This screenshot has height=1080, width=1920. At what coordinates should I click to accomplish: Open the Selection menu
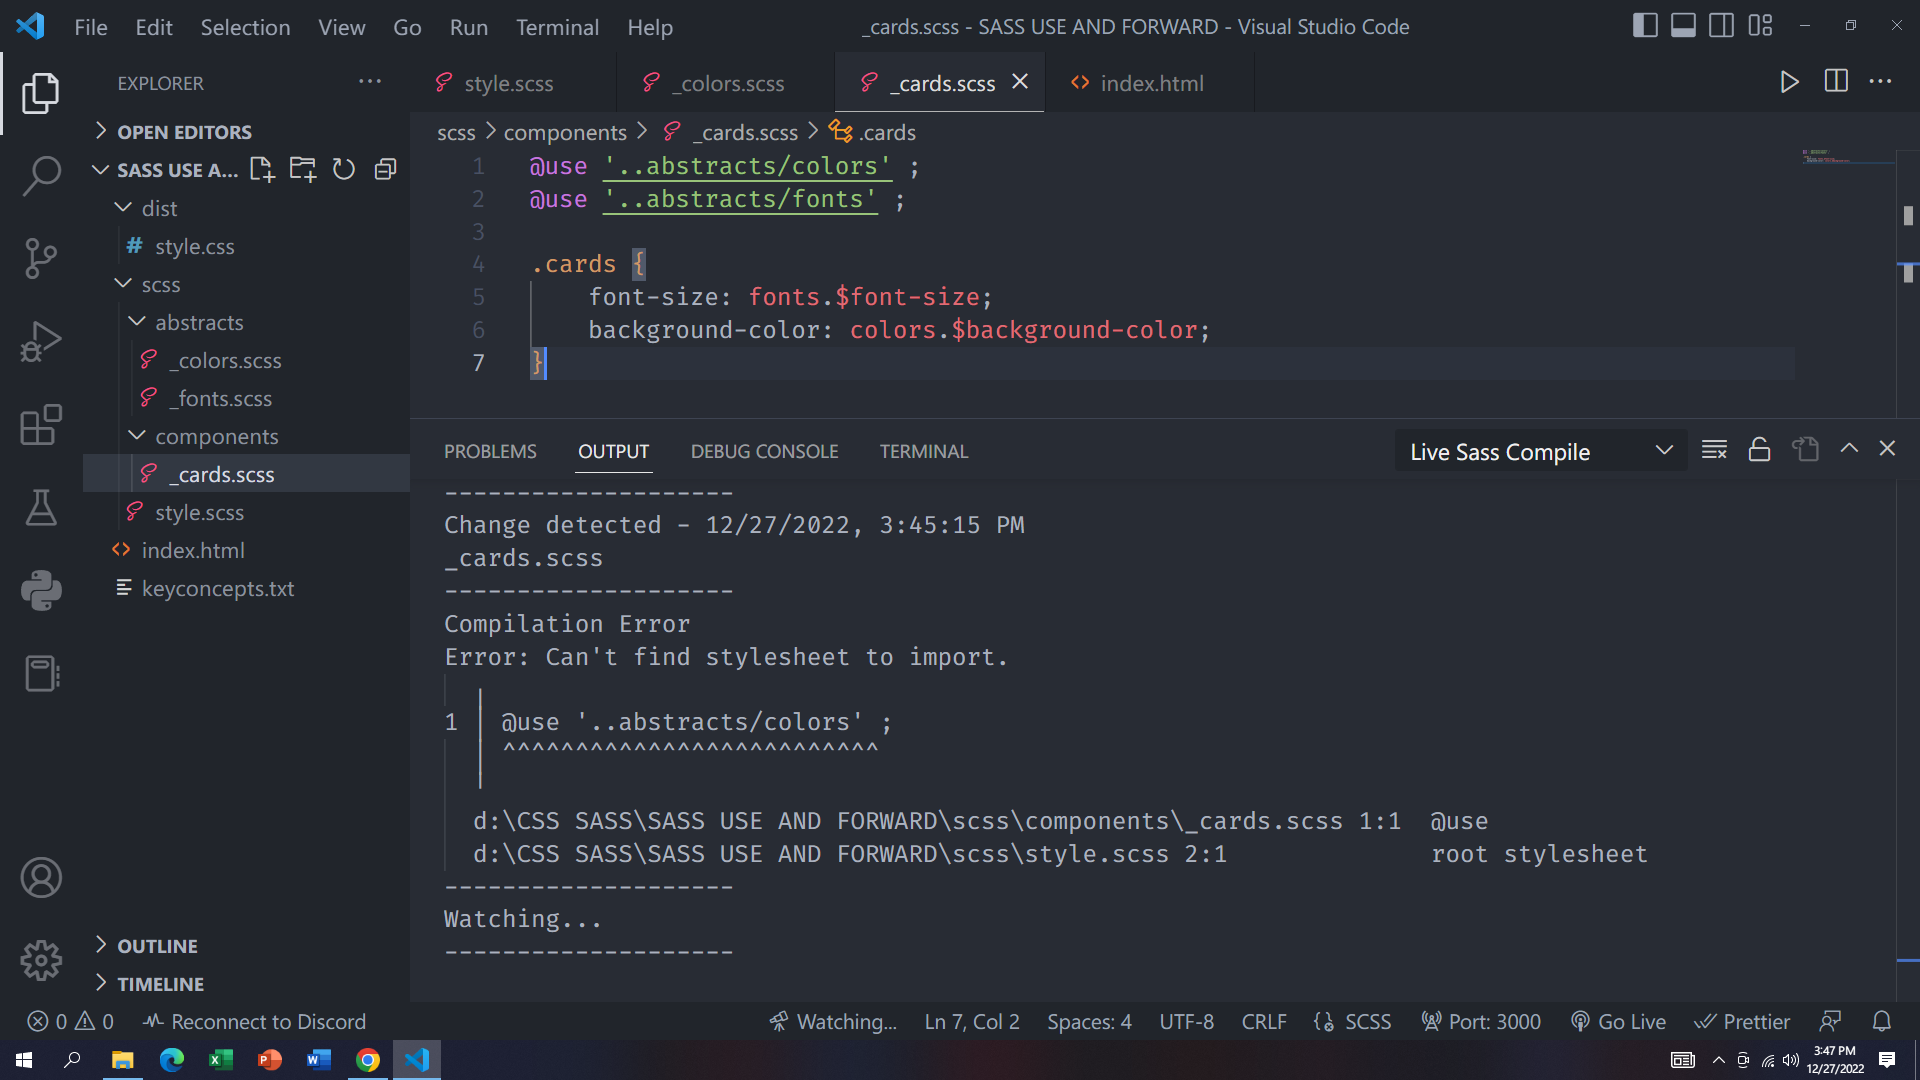pos(245,27)
